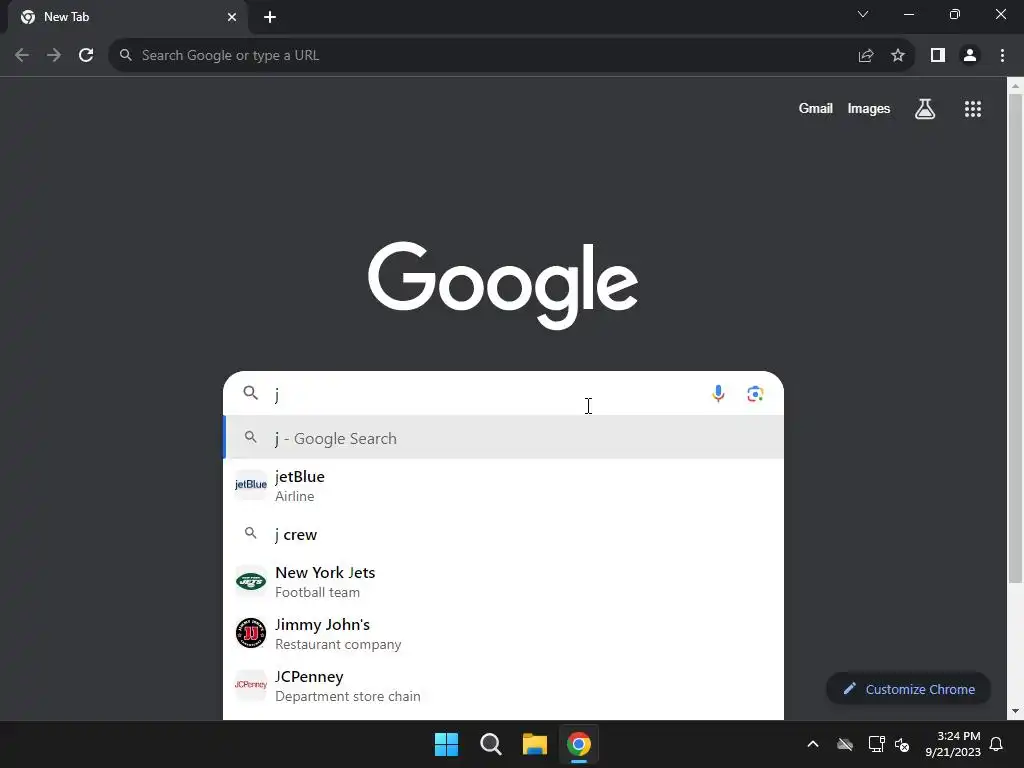Open the tab search dropdown chevron

(x=863, y=14)
